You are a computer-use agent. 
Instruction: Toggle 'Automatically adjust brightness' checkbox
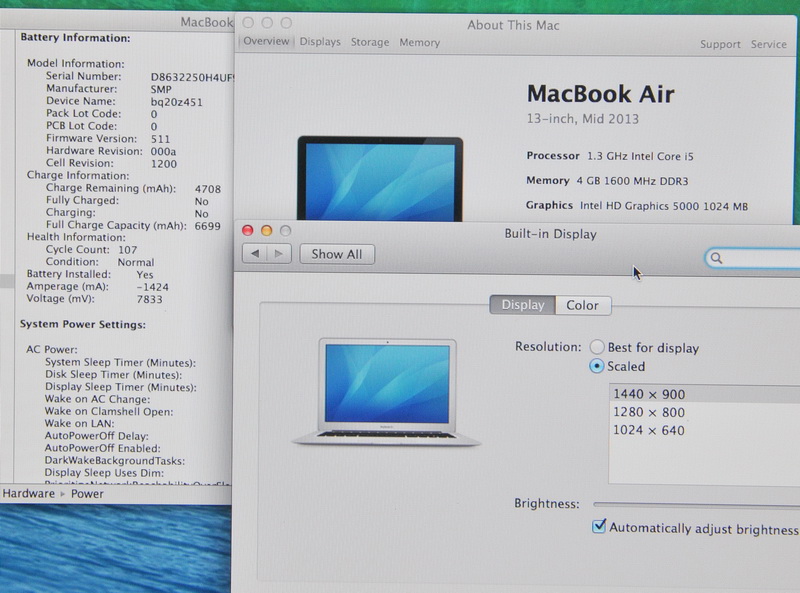tap(599, 526)
